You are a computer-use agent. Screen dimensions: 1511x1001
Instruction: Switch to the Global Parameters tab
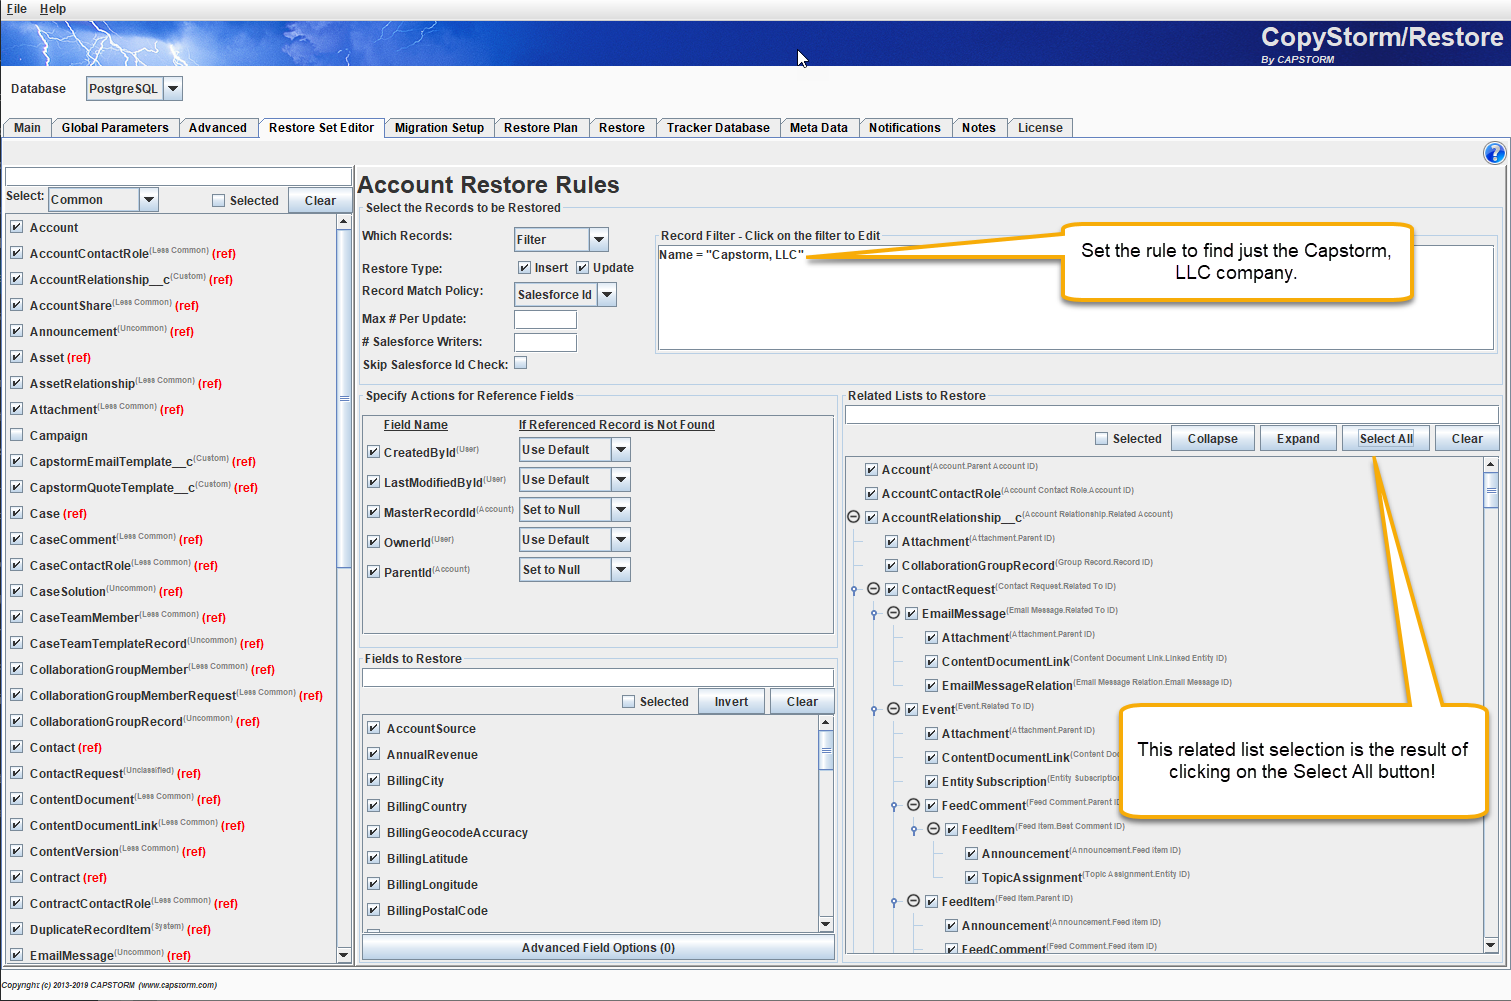point(115,128)
